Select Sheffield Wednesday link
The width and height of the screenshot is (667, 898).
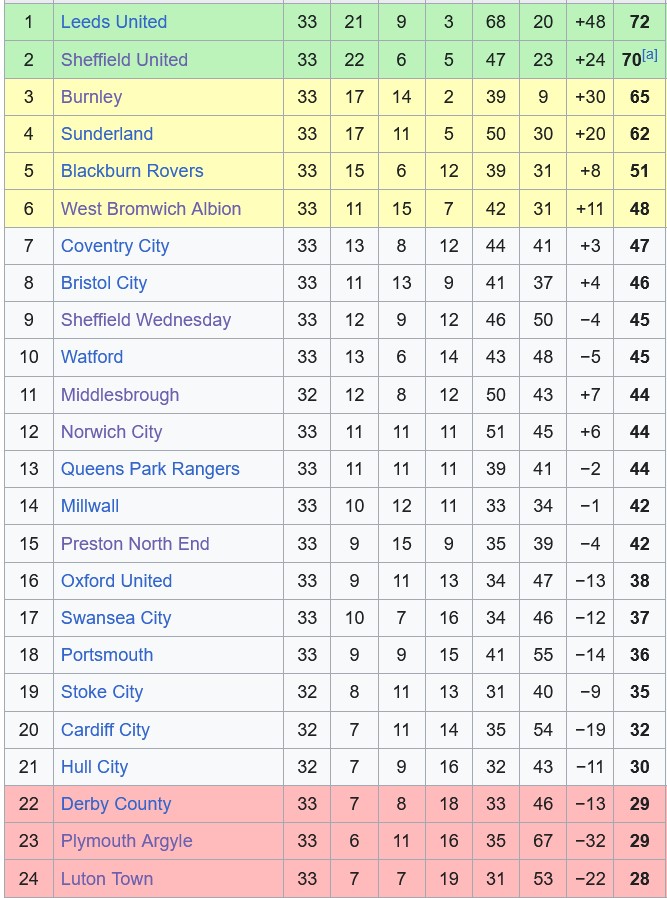(146, 320)
